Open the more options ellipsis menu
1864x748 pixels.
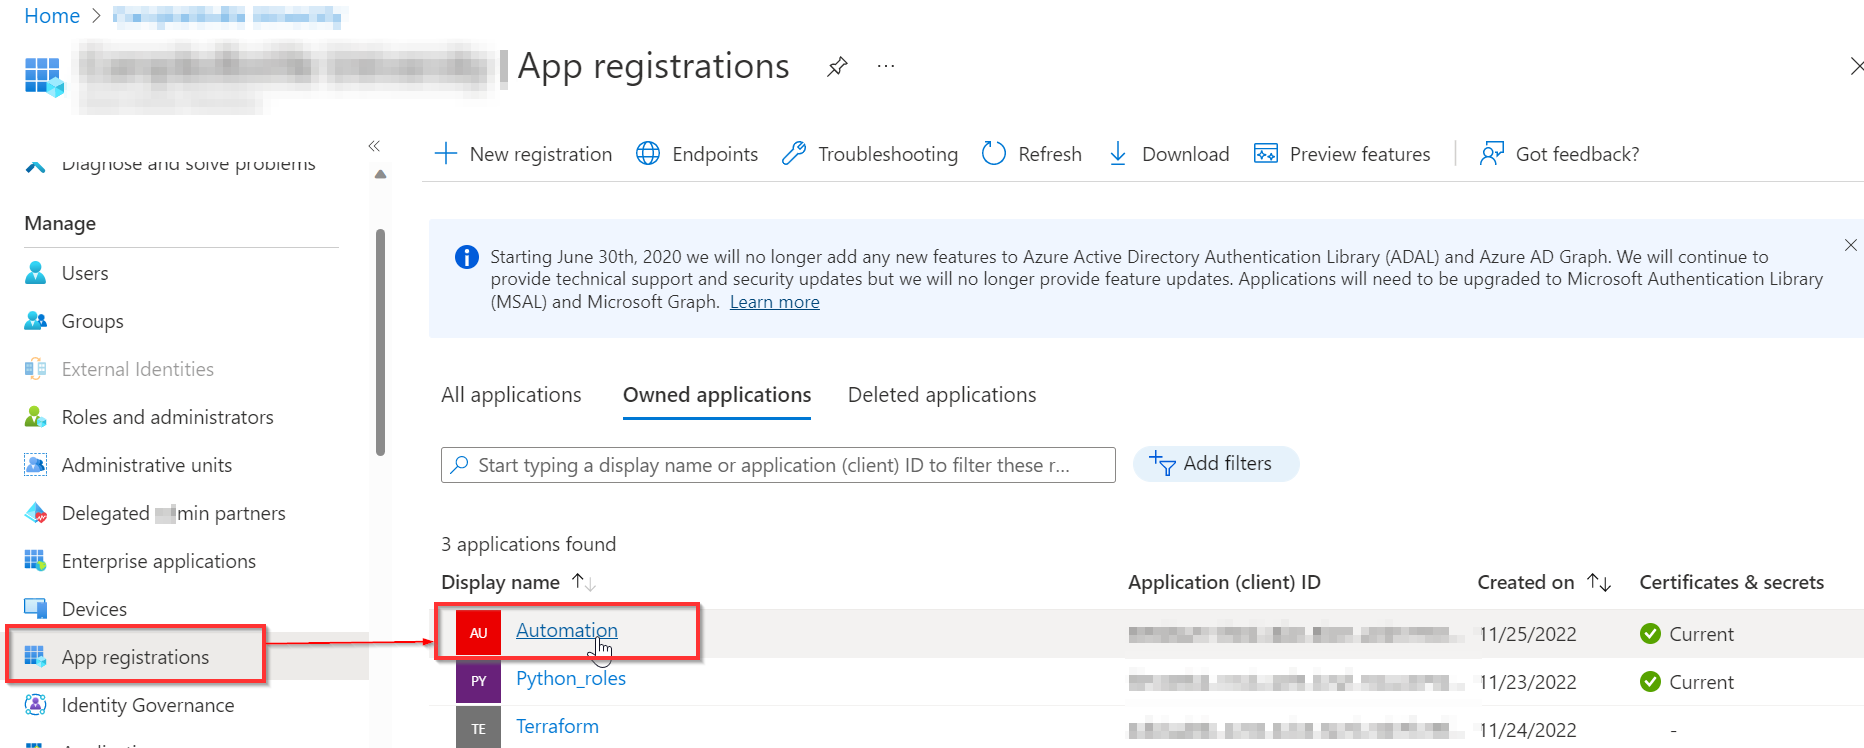pyautogui.click(x=885, y=67)
